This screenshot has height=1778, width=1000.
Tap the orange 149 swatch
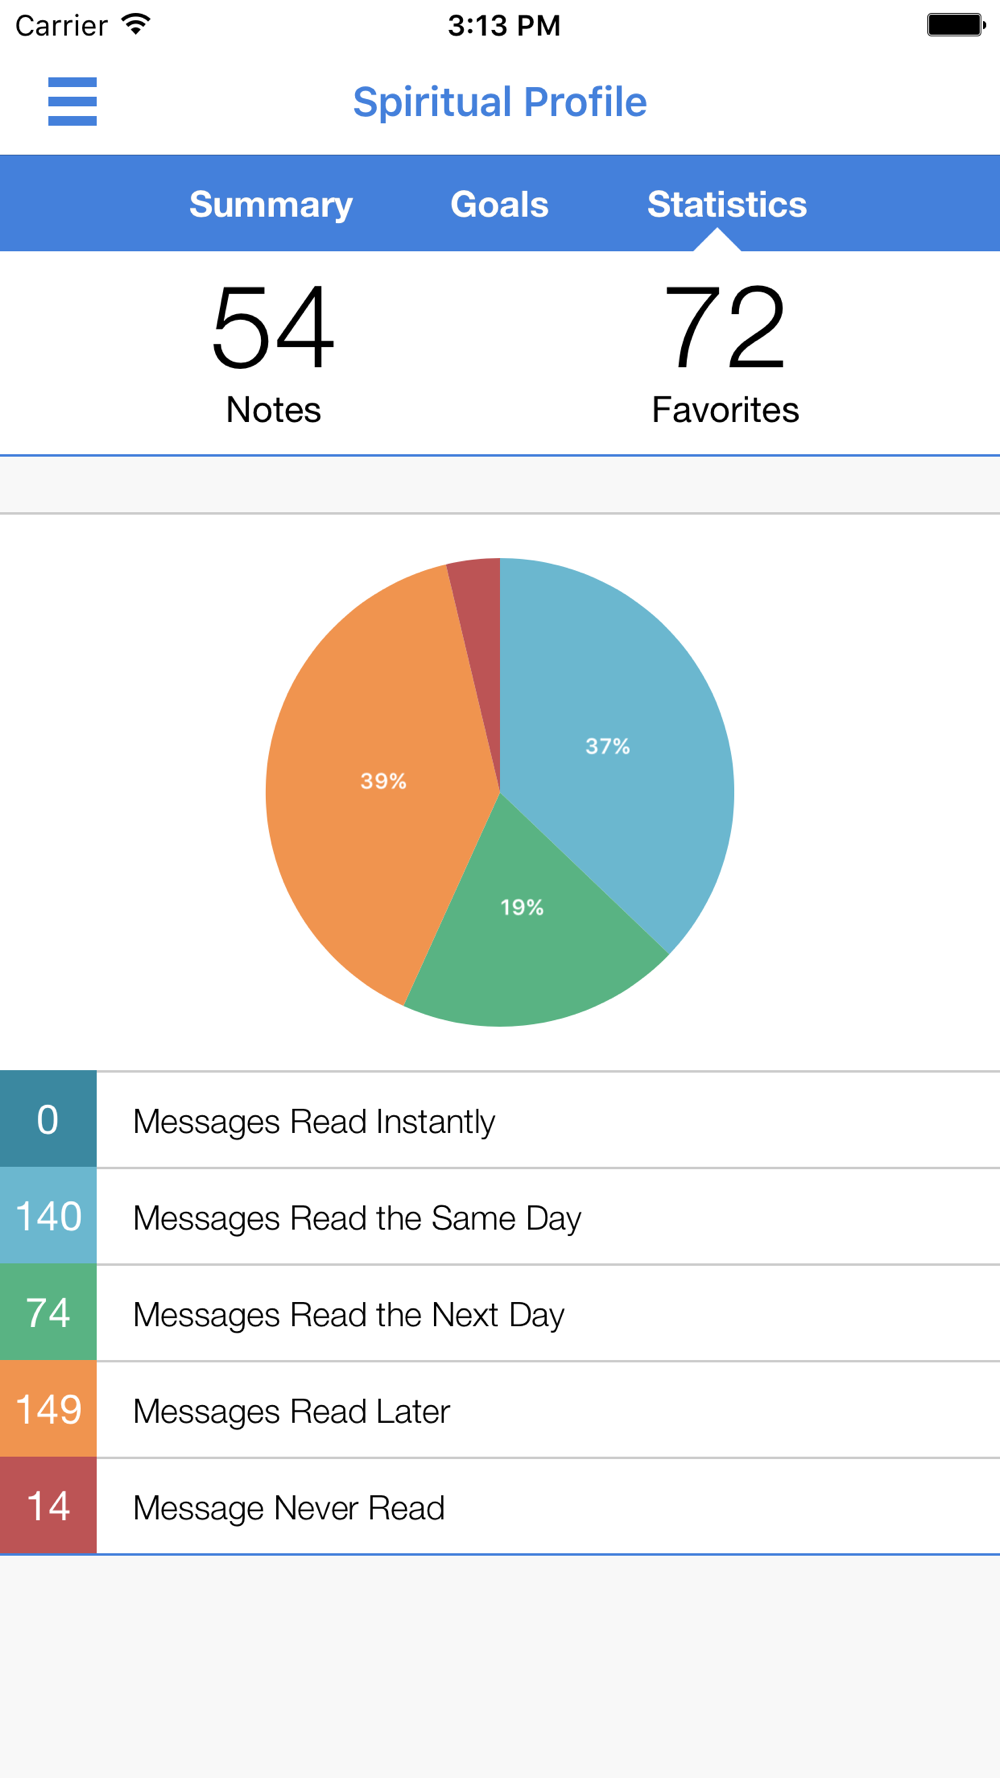point(48,1409)
